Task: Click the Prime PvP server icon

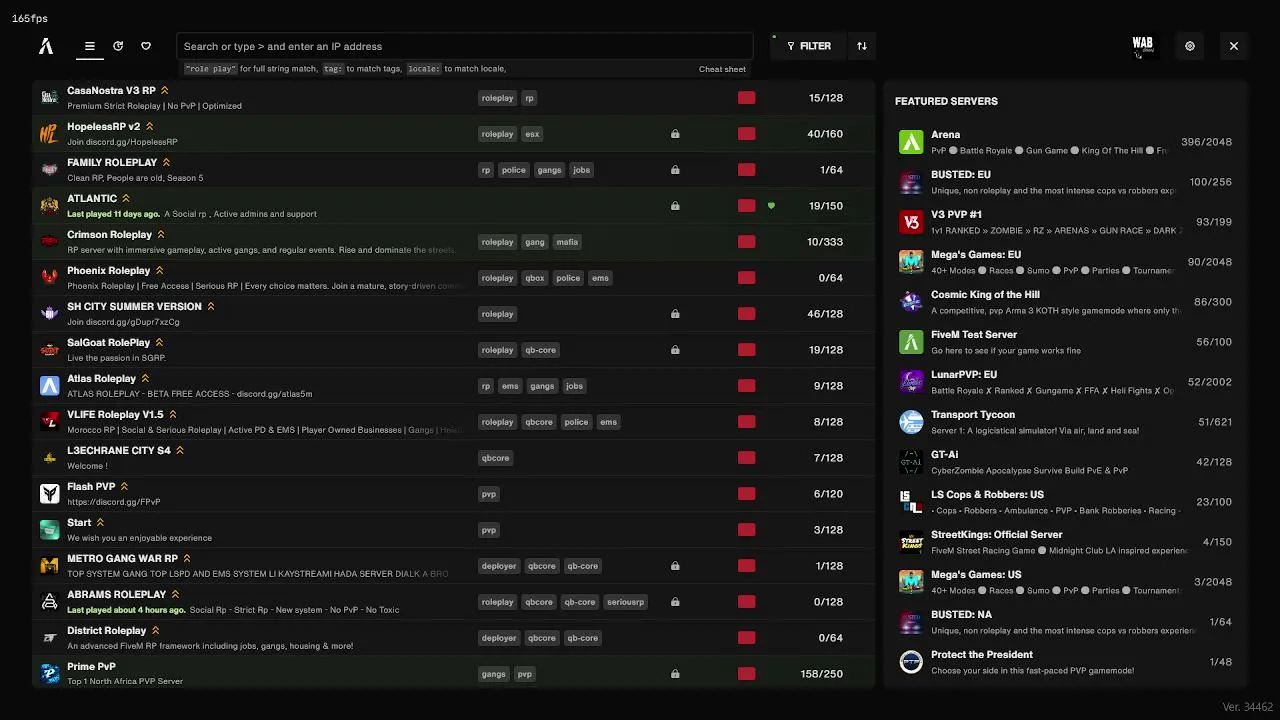Action: click(x=49, y=674)
